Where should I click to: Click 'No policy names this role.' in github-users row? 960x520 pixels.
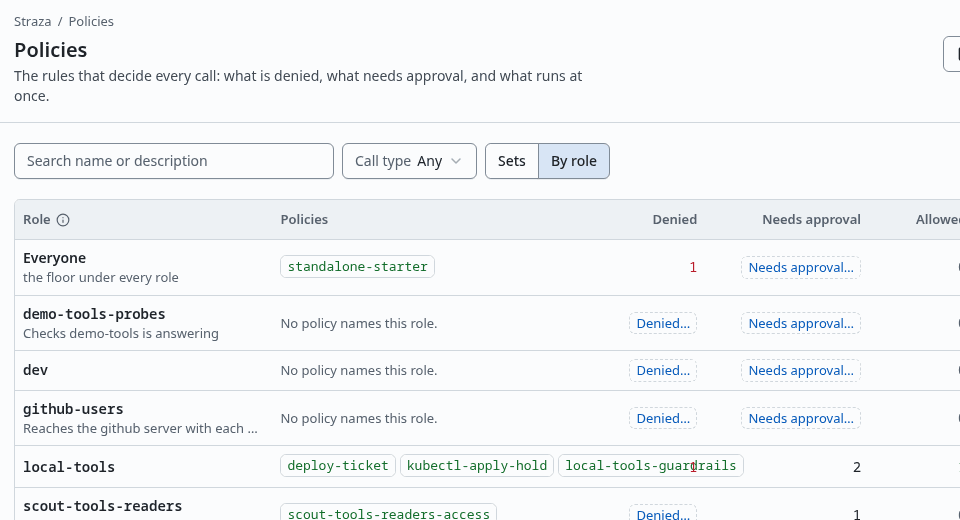click(359, 418)
